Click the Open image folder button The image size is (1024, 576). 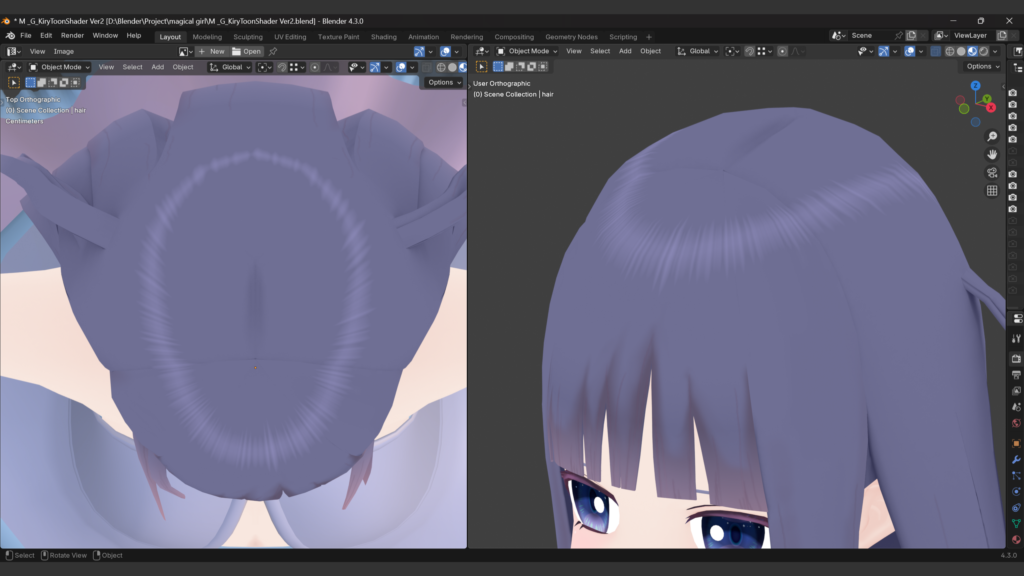246,51
